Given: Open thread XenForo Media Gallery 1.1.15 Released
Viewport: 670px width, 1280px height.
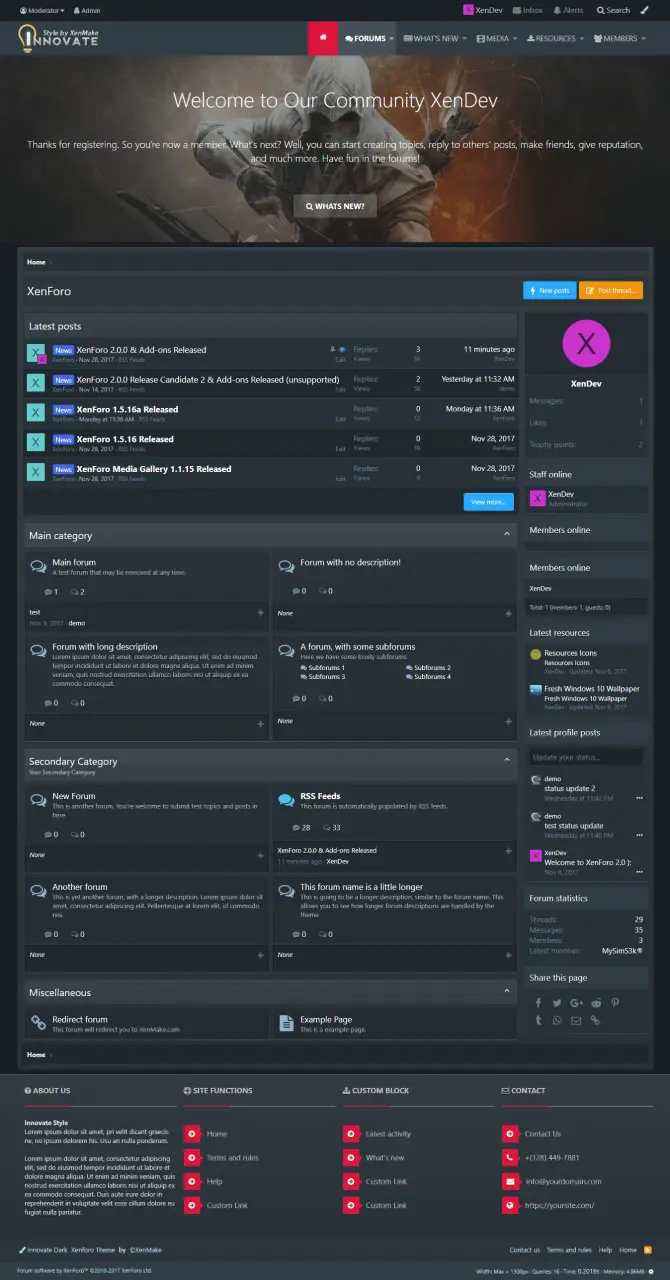Looking at the screenshot, I should click(153, 468).
